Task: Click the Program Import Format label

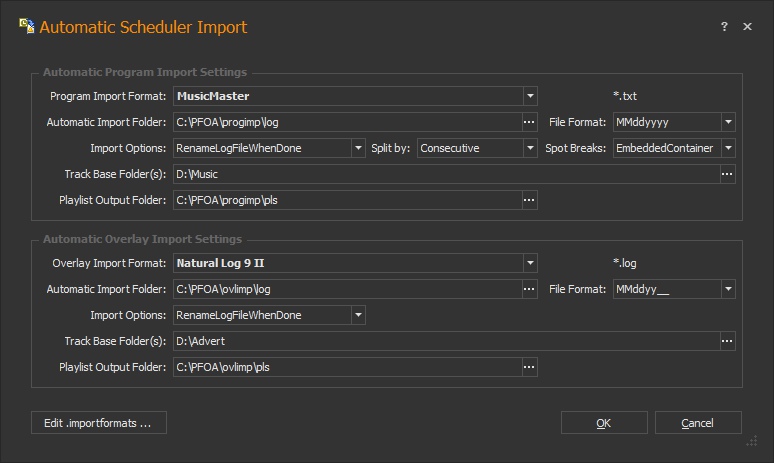Action: pos(108,96)
